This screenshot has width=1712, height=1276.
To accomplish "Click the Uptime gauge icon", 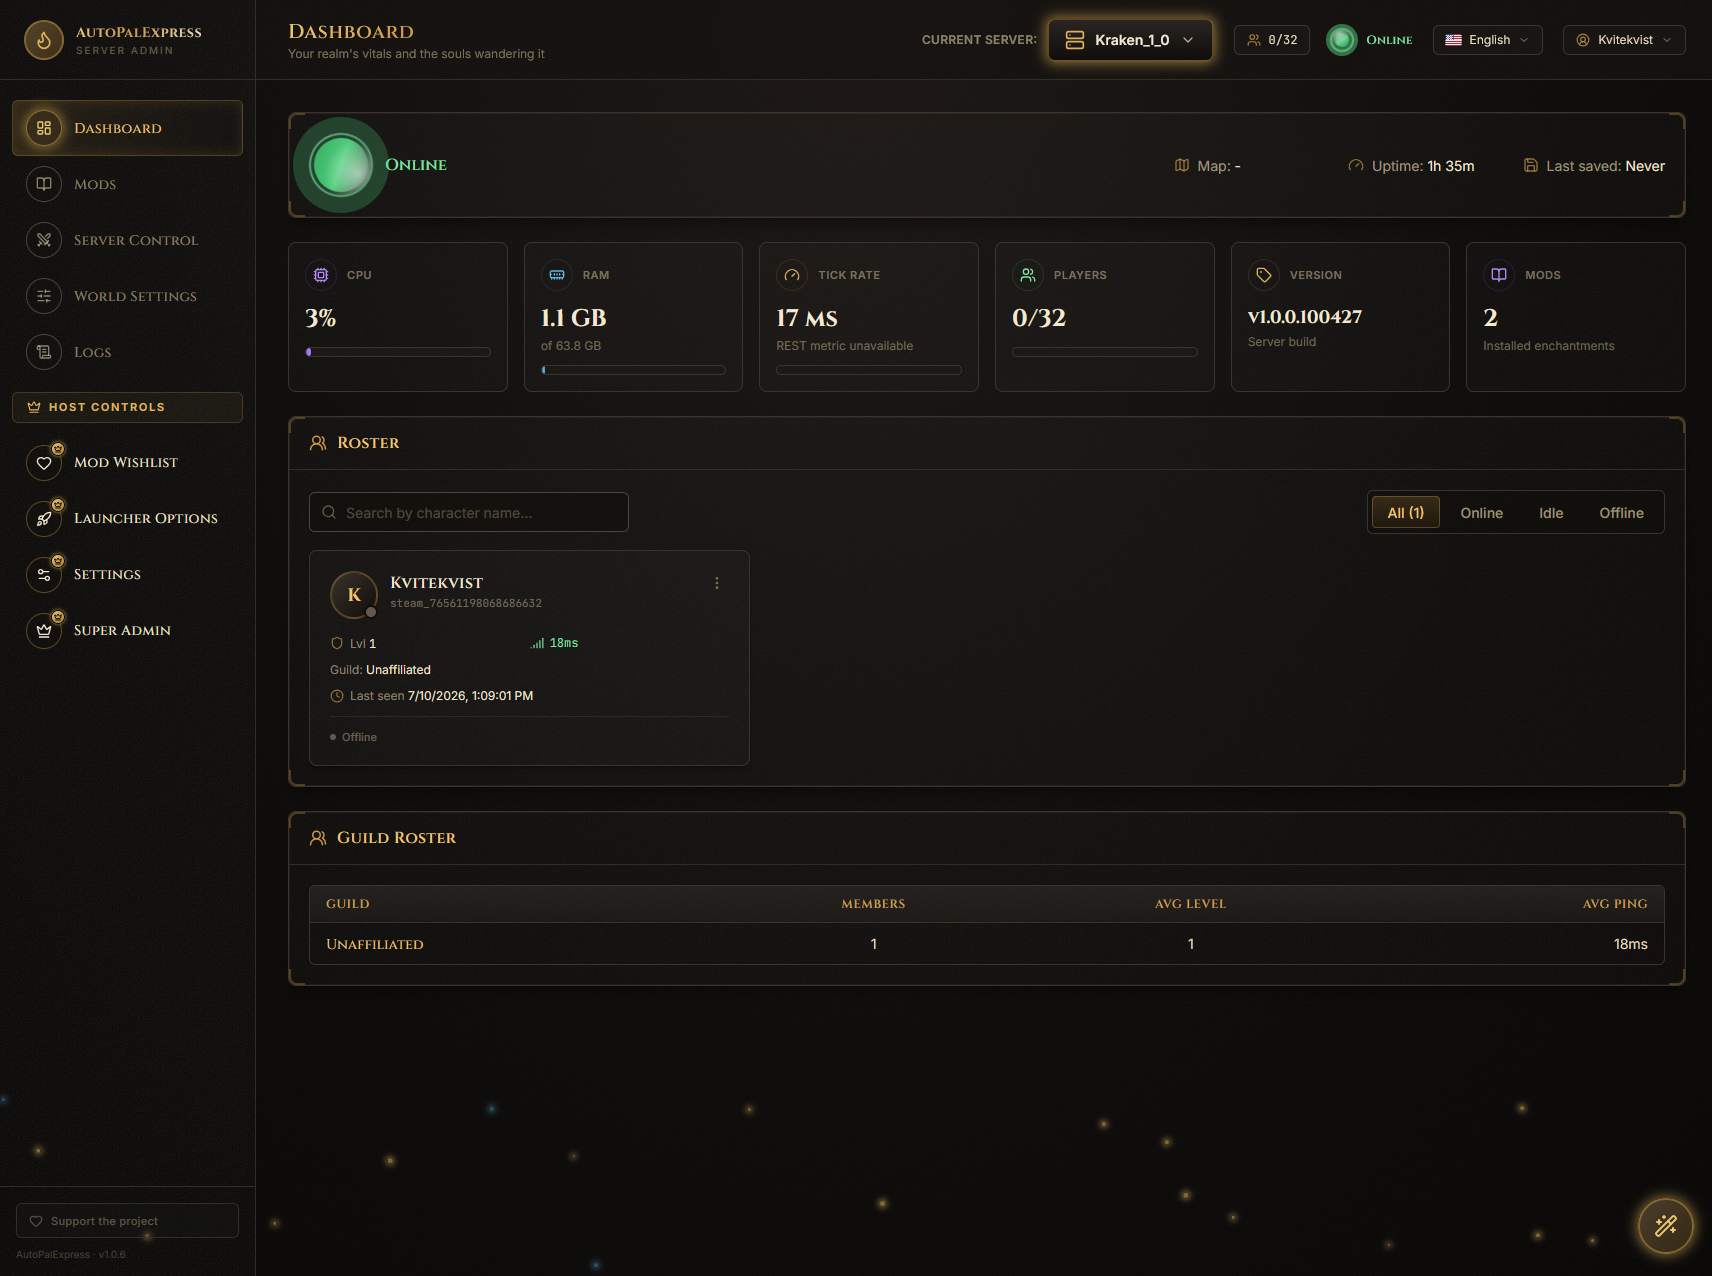I will click(x=1356, y=165).
